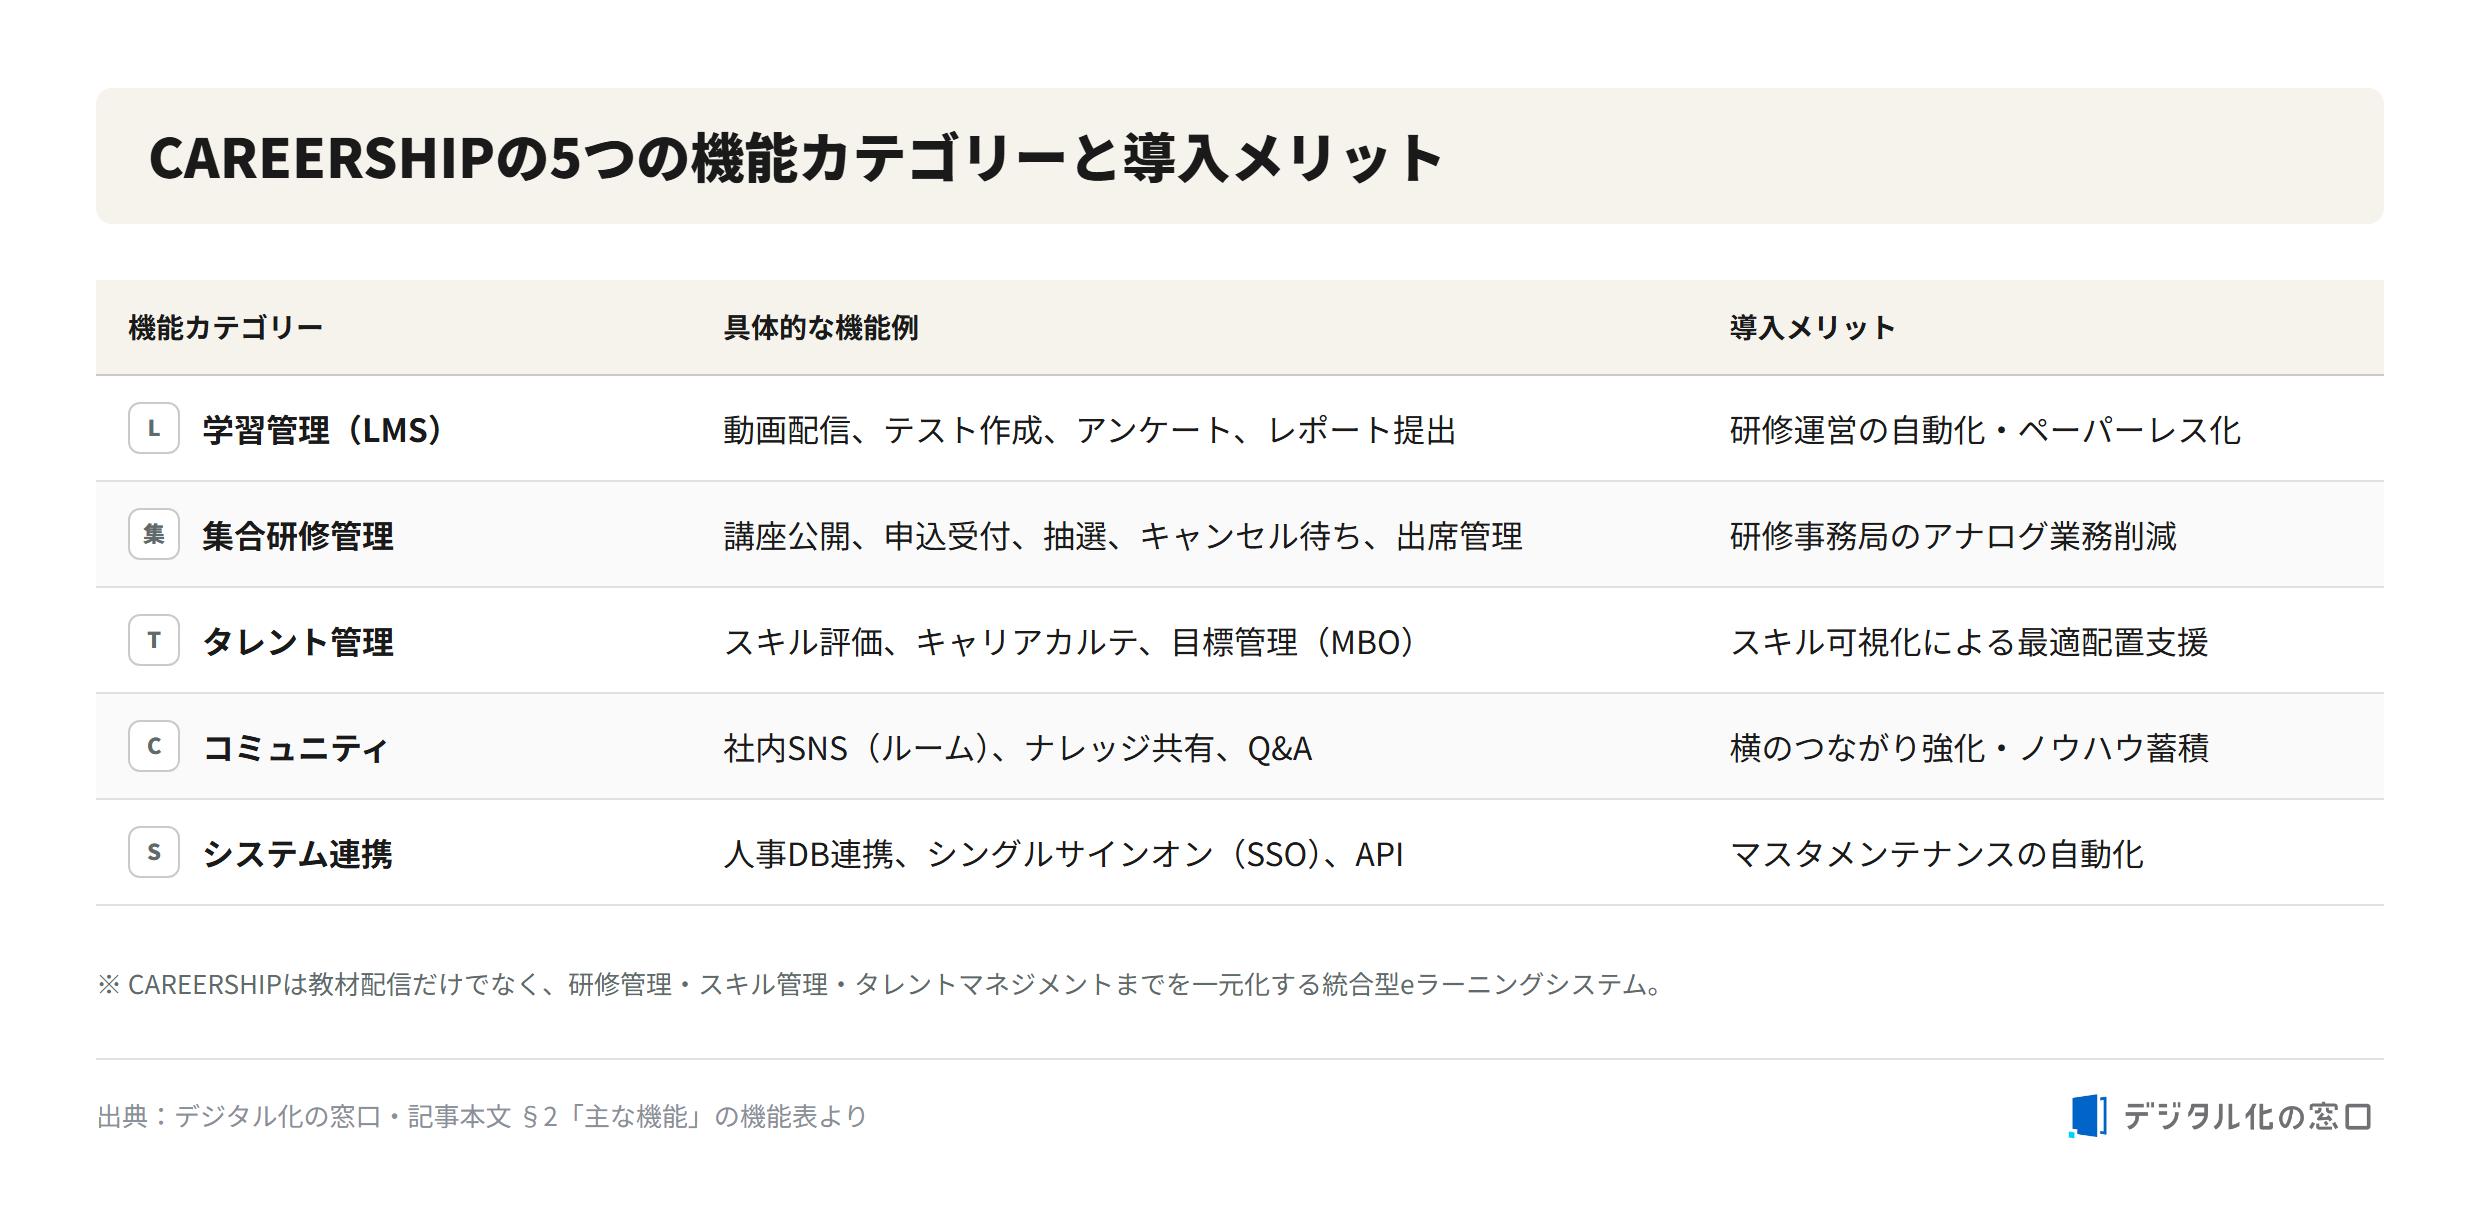The height and width of the screenshot is (1232, 2480).
Task: Click the 導入メリット column header
Action: point(1813,328)
